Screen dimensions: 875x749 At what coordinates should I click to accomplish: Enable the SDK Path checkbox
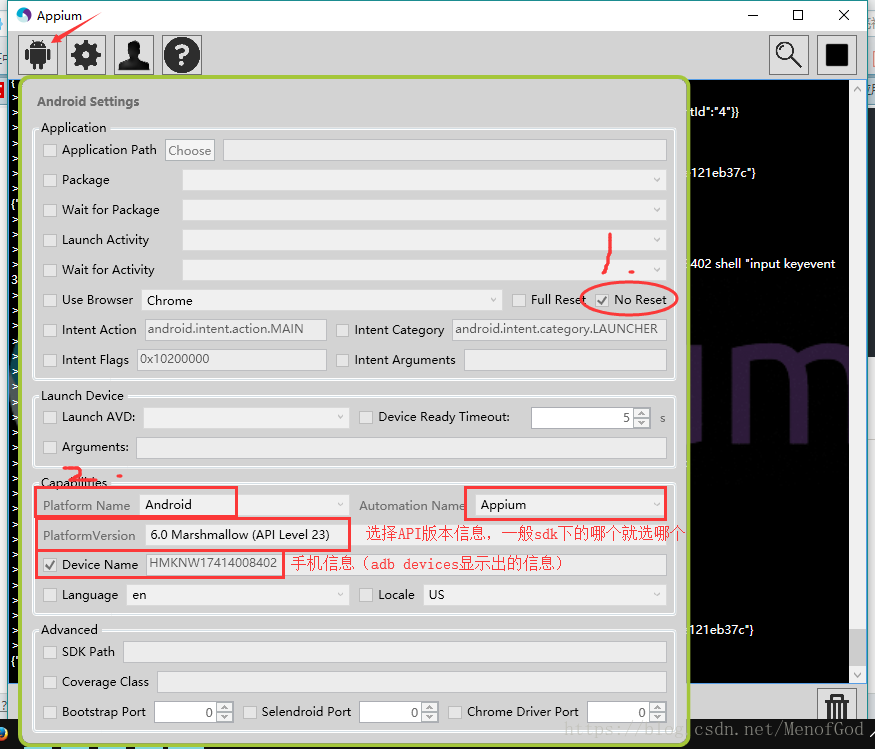50,652
